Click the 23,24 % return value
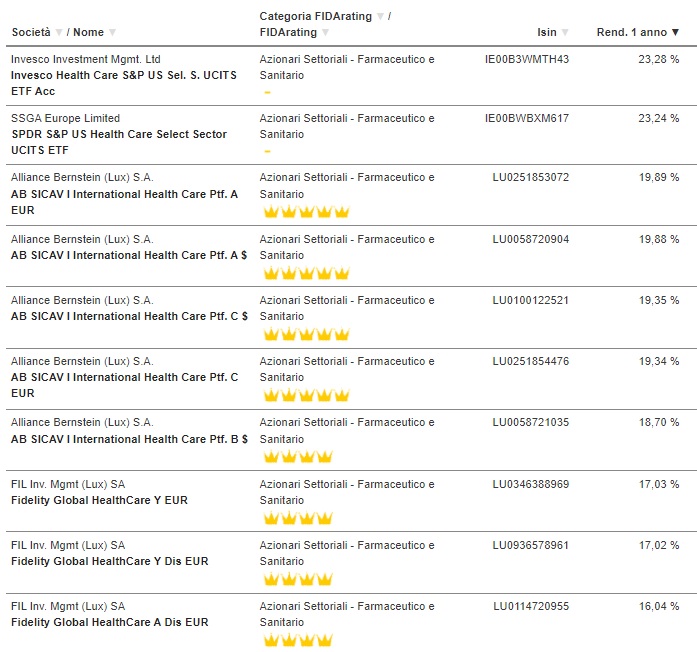The height and width of the screenshot is (652, 697). tap(659, 118)
